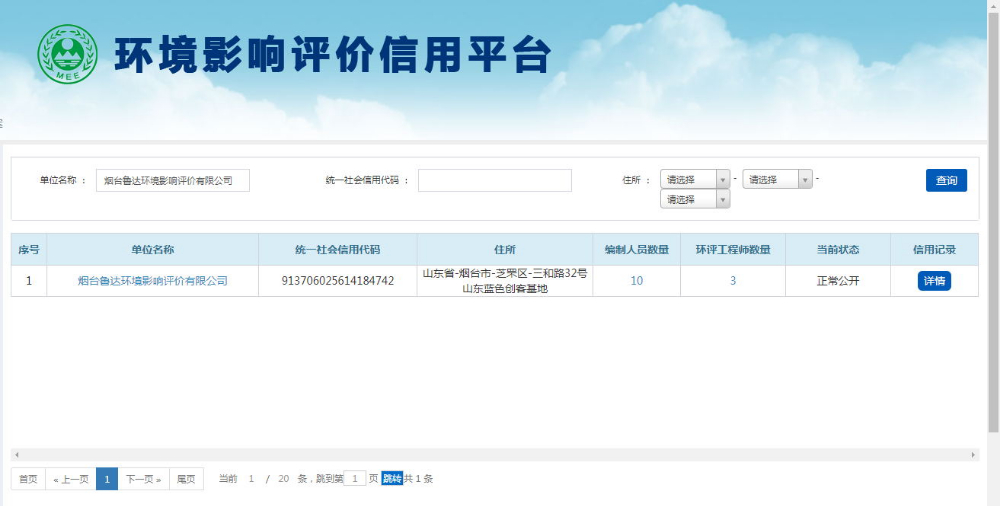Focus the 单位名称 input field

(x=173, y=181)
